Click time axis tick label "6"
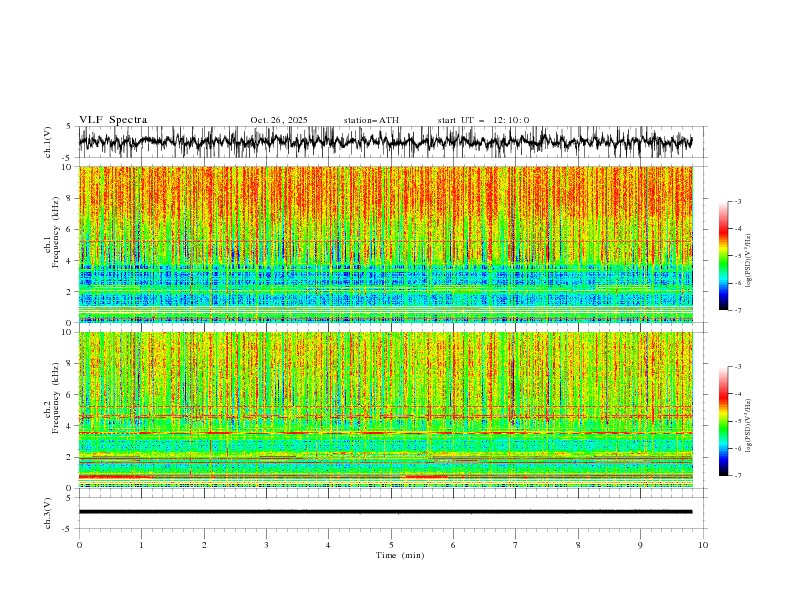This screenshot has width=792, height=612. tap(453, 545)
